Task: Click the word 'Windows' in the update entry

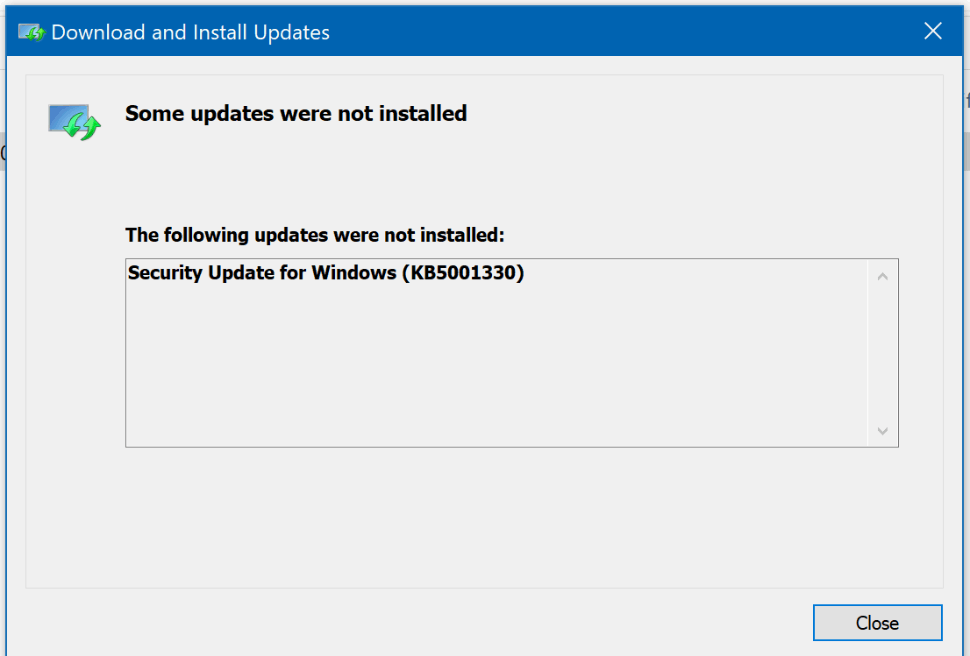Action: (354, 273)
